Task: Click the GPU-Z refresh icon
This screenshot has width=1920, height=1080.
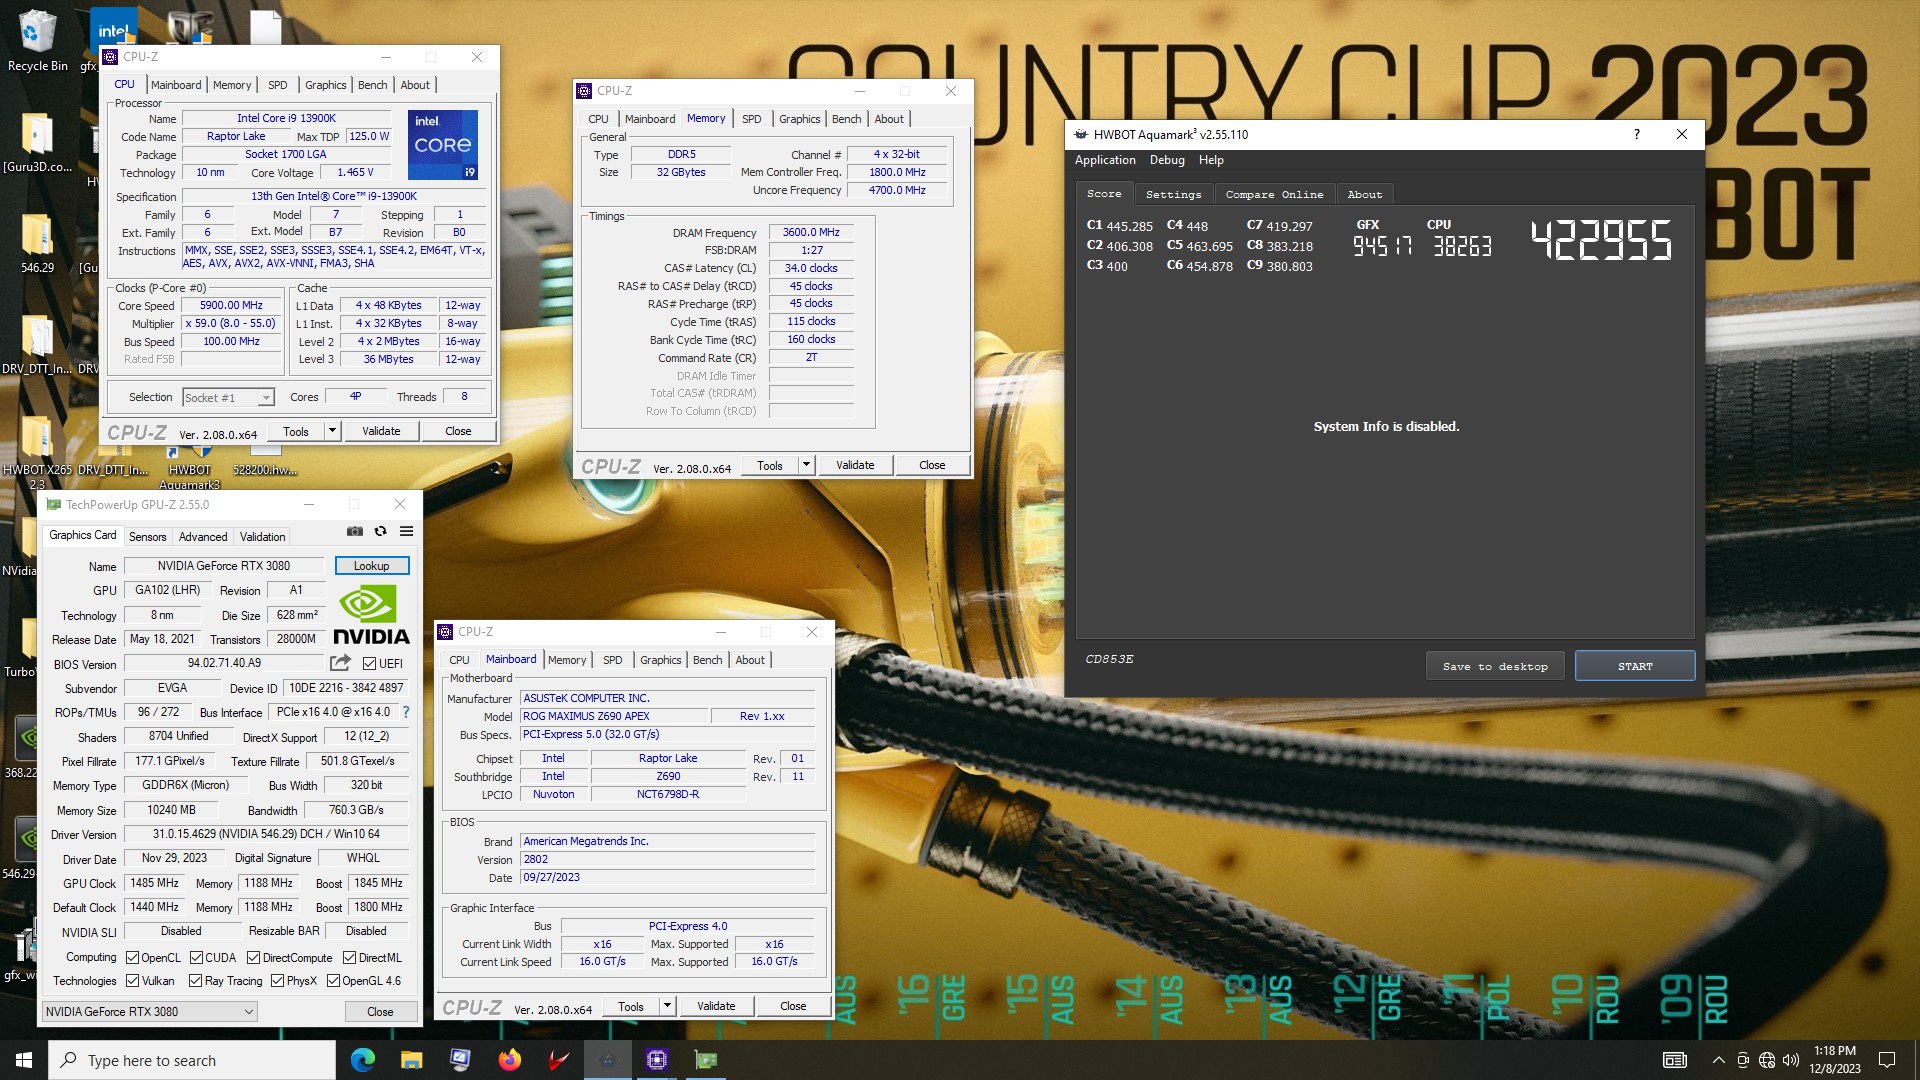Action: click(x=380, y=531)
